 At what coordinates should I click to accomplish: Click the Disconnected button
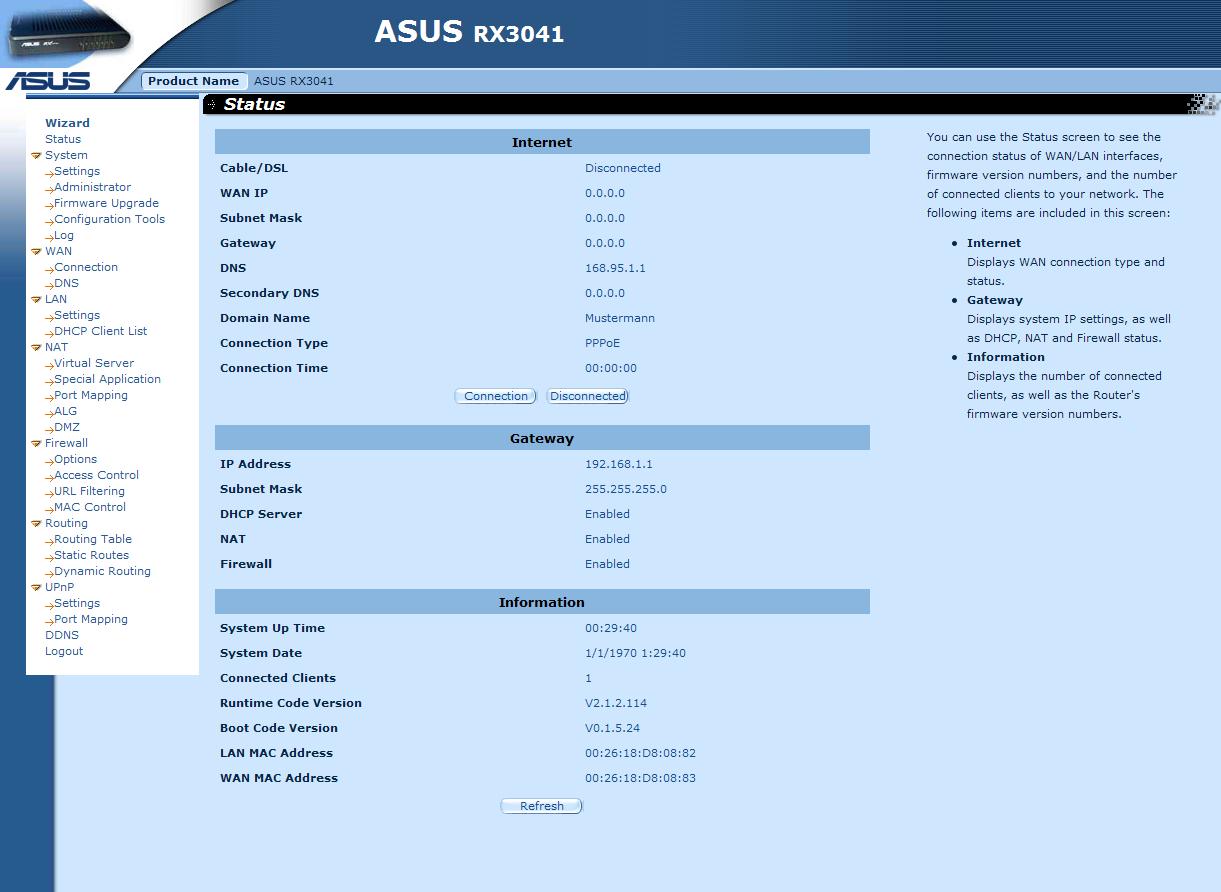tap(588, 396)
